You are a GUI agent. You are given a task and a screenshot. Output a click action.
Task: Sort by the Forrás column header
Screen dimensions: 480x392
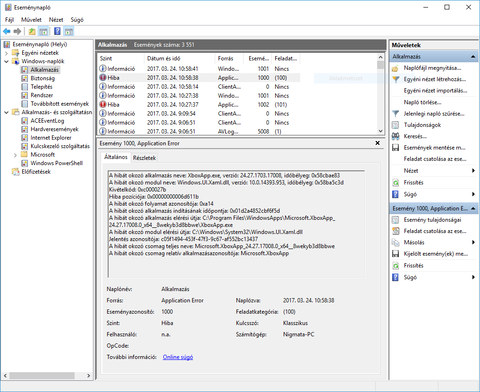tap(229, 58)
